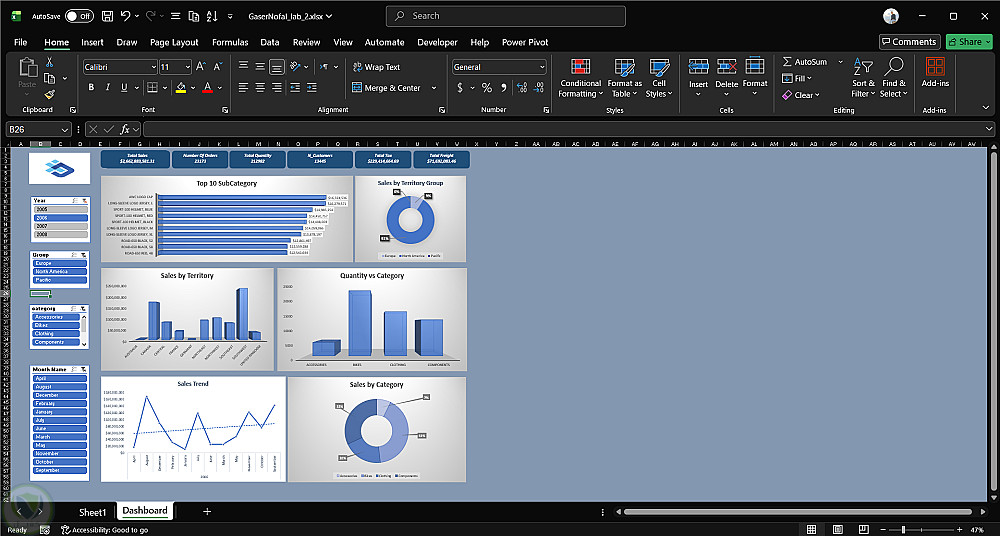
Task: Toggle multi-select in Year slicer
Action: (75, 200)
